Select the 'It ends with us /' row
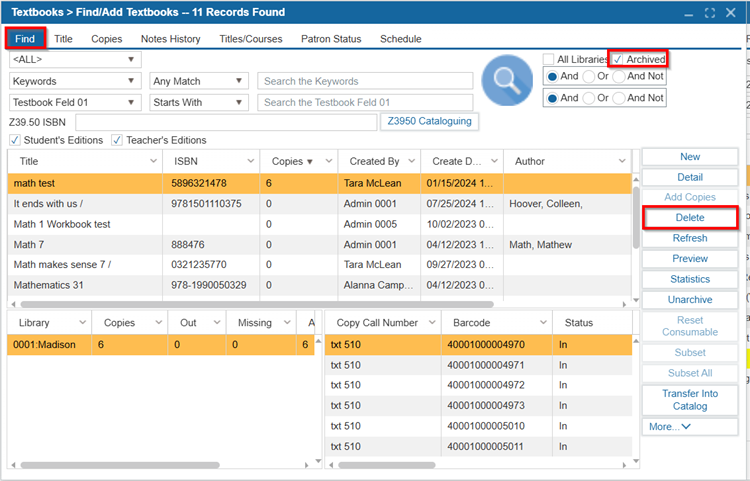The width and height of the screenshot is (750, 481). pyautogui.click(x=320, y=204)
